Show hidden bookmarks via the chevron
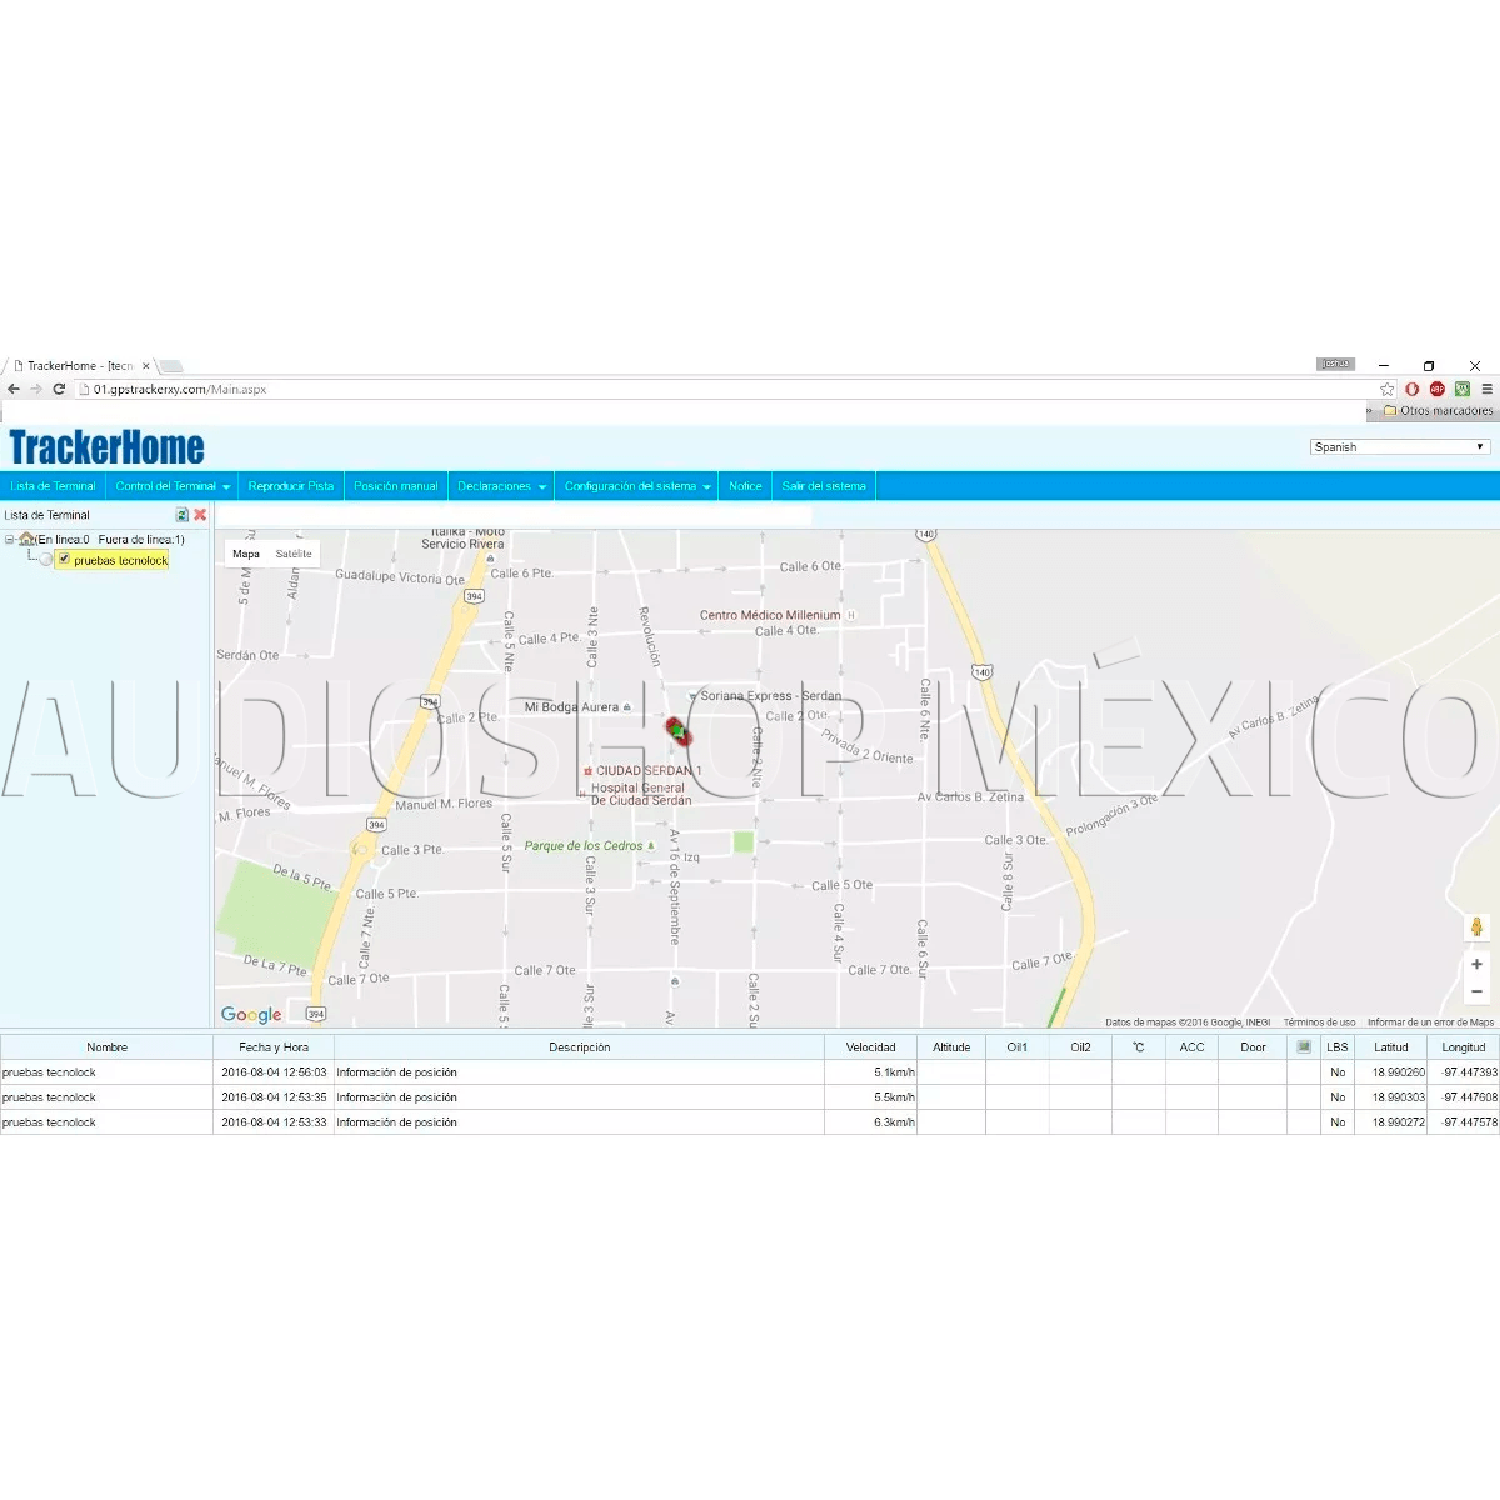This screenshot has height=1500, width=1500. pos(1369,411)
